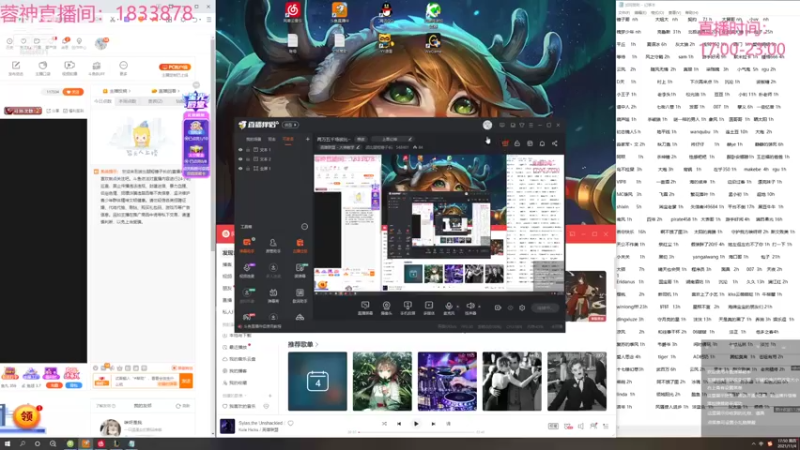Open the red NetEase Music taskbar icon
The image size is (800, 450).
click(x=101, y=444)
